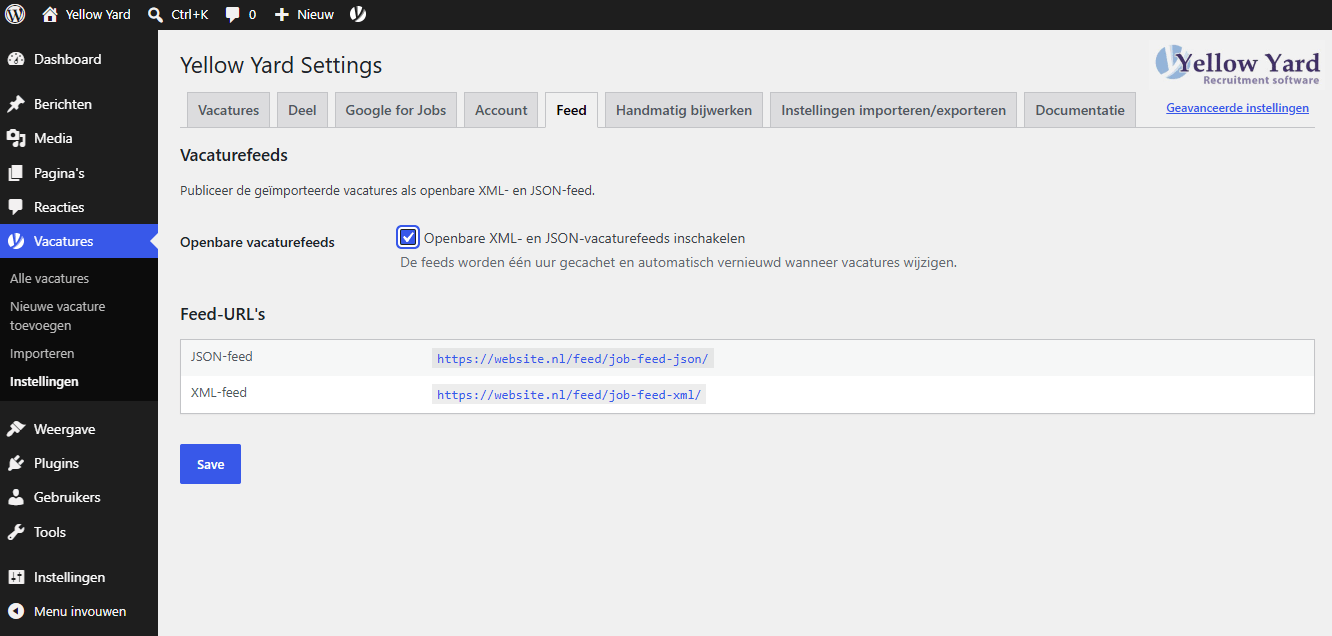The height and width of the screenshot is (636, 1332).
Task: Click the Yellow Yard site name in the admin bar
Action: 98,14
